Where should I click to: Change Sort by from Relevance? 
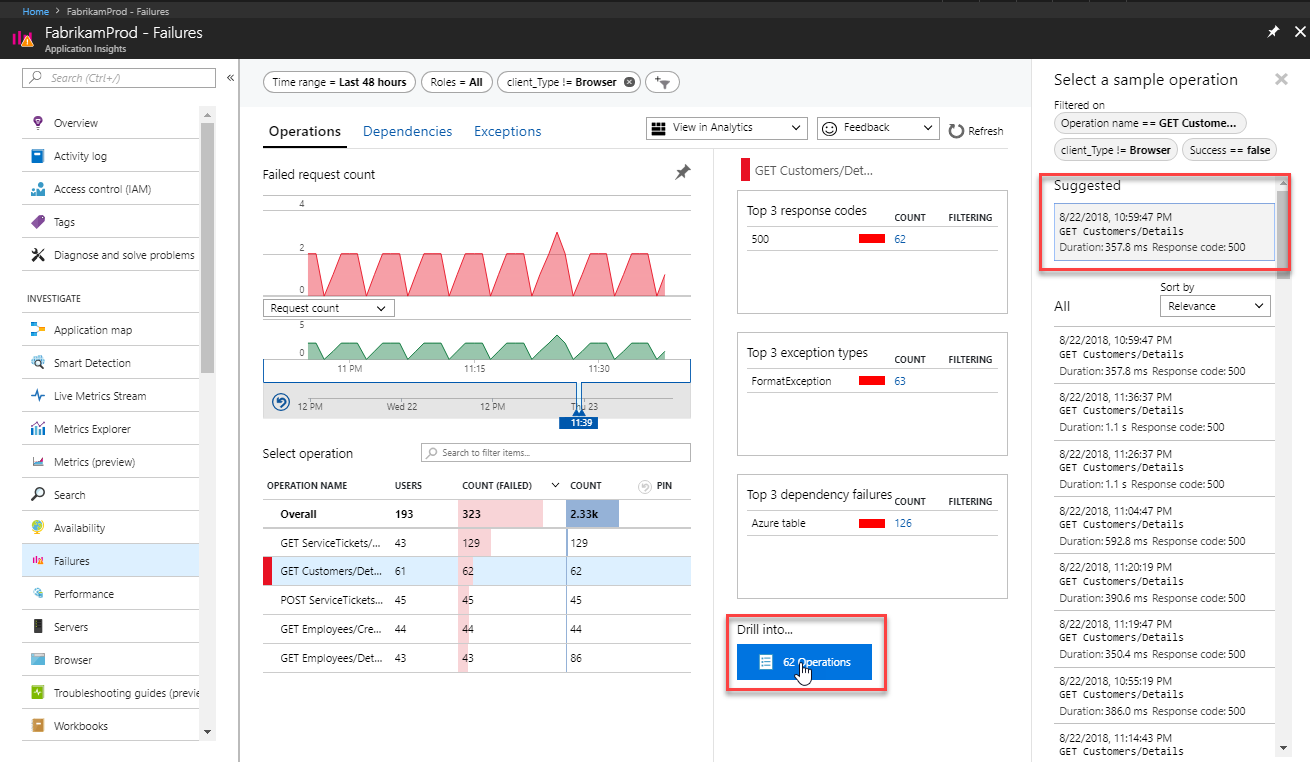coord(1215,306)
